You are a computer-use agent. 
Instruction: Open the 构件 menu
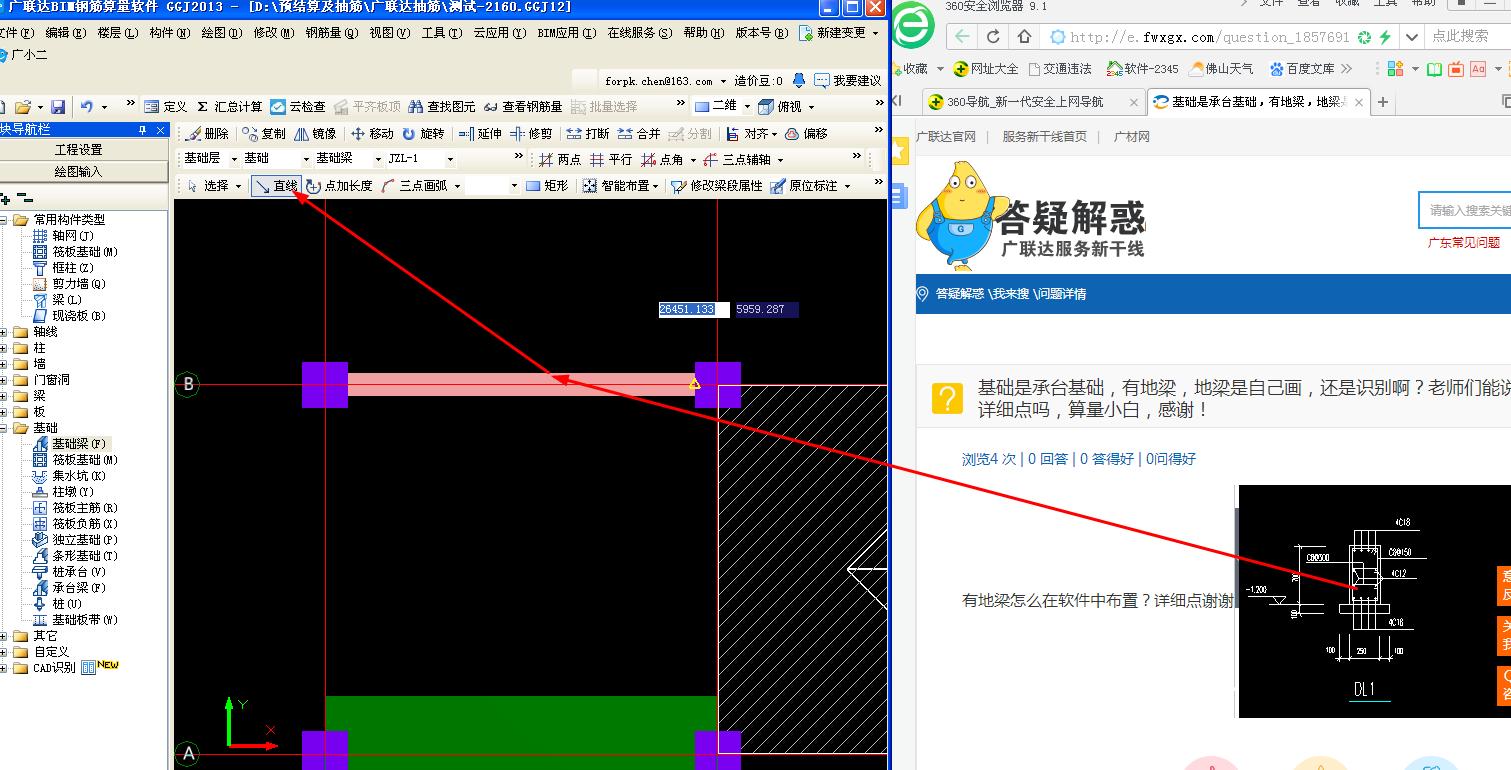tap(170, 33)
